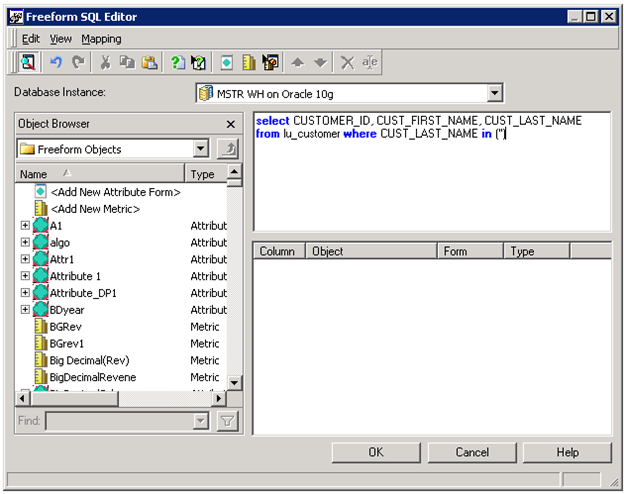624x494 pixels.
Task: Click the Cut scissors icon
Action: pyautogui.click(x=105, y=62)
